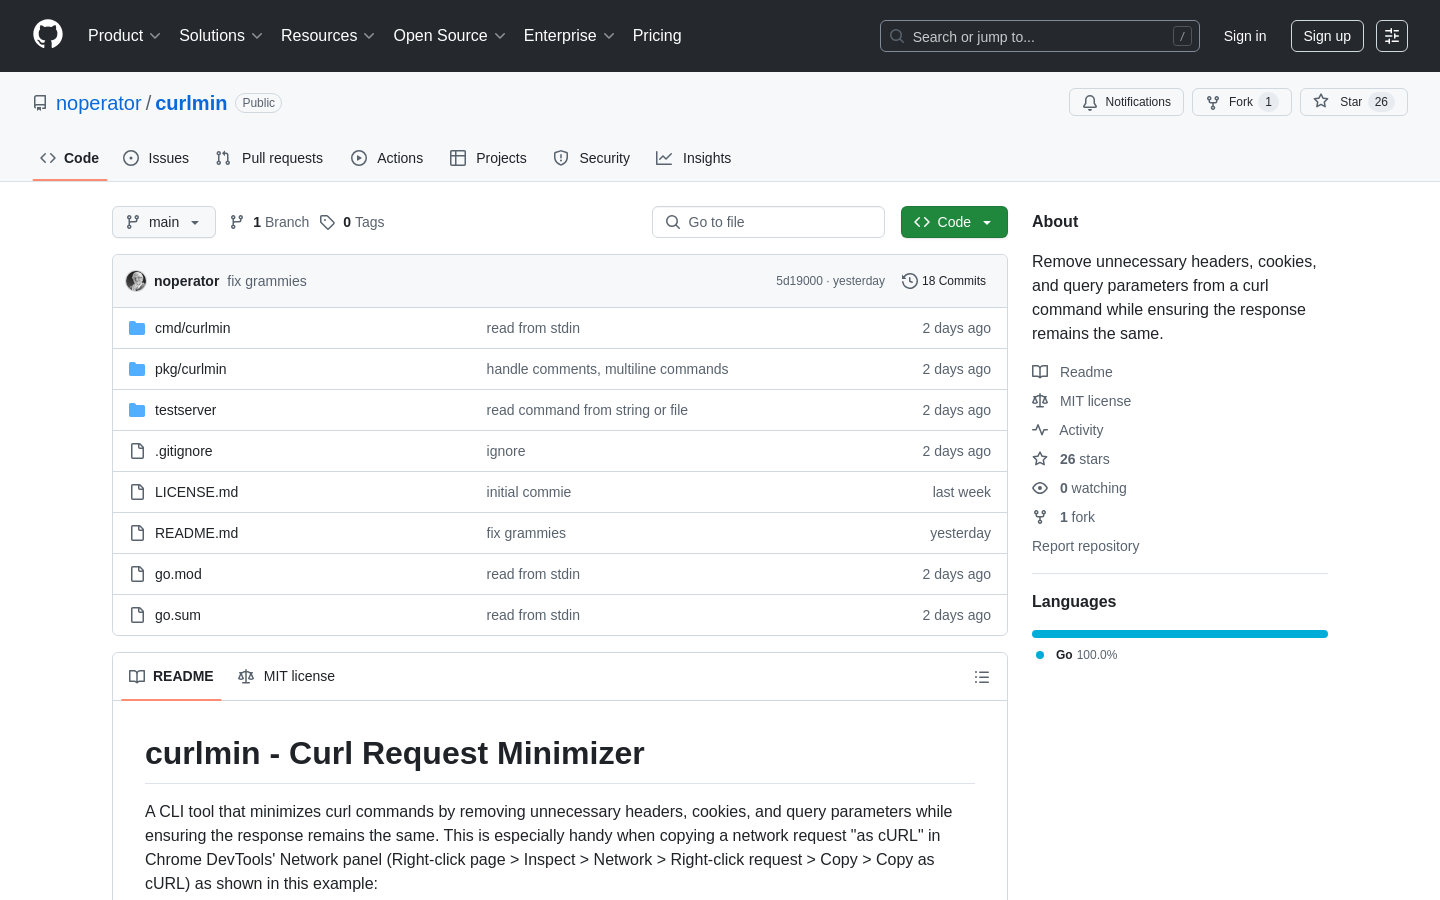This screenshot has height=900, width=1440.
Task: Open the testserver folder name
Action: [185, 410]
